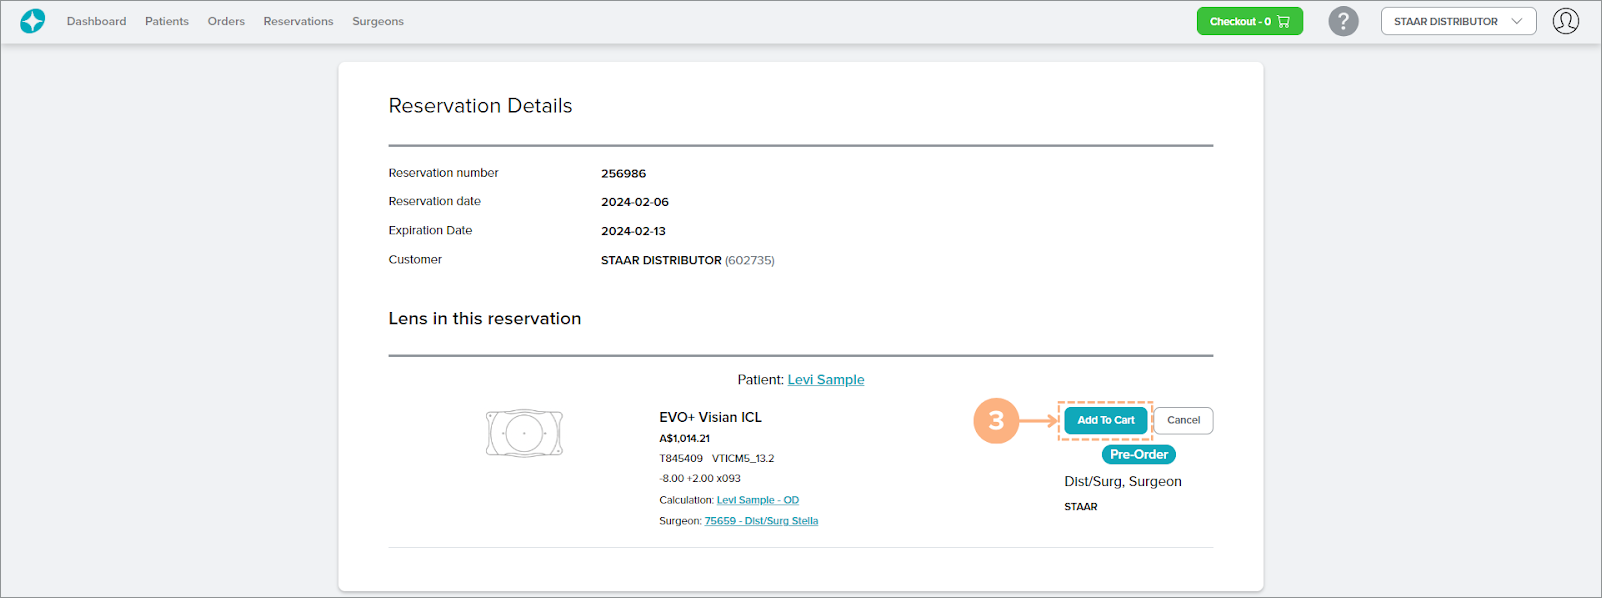1602x598 pixels.
Task: Expand the STAAR DISTRIBUTOR dropdown
Action: coord(1445,21)
